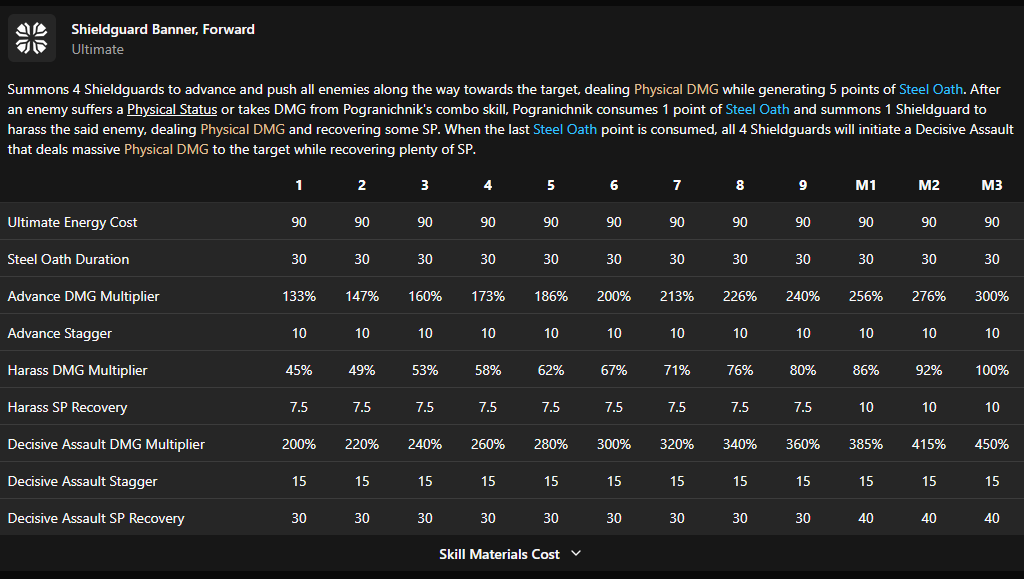
Task: Select the level 1 column header
Action: pos(298,185)
